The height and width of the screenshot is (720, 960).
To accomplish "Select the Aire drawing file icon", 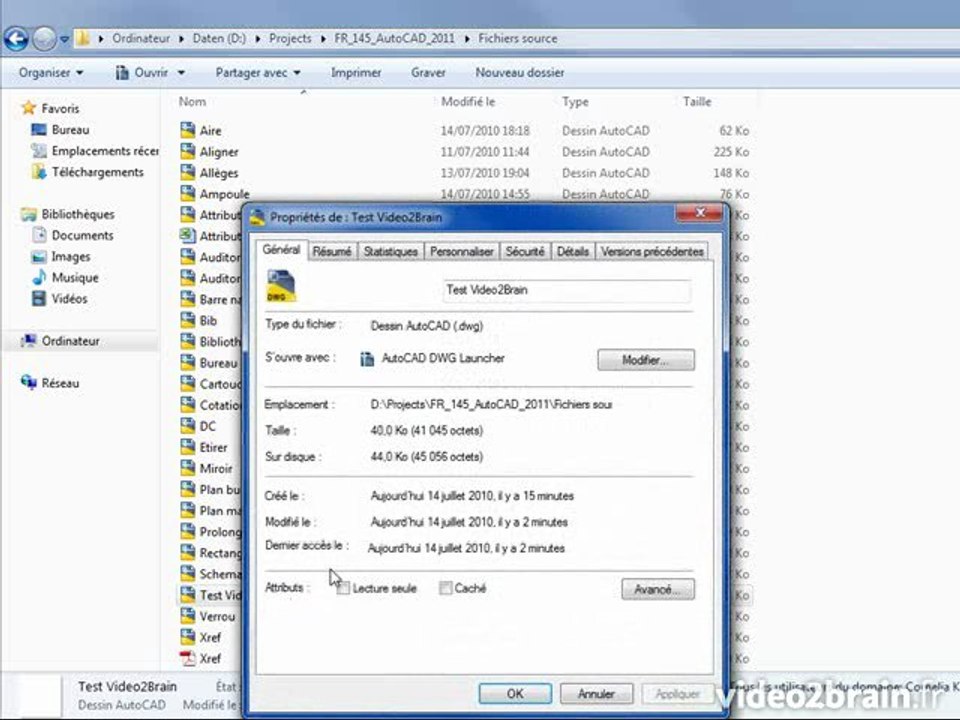I will tap(187, 130).
